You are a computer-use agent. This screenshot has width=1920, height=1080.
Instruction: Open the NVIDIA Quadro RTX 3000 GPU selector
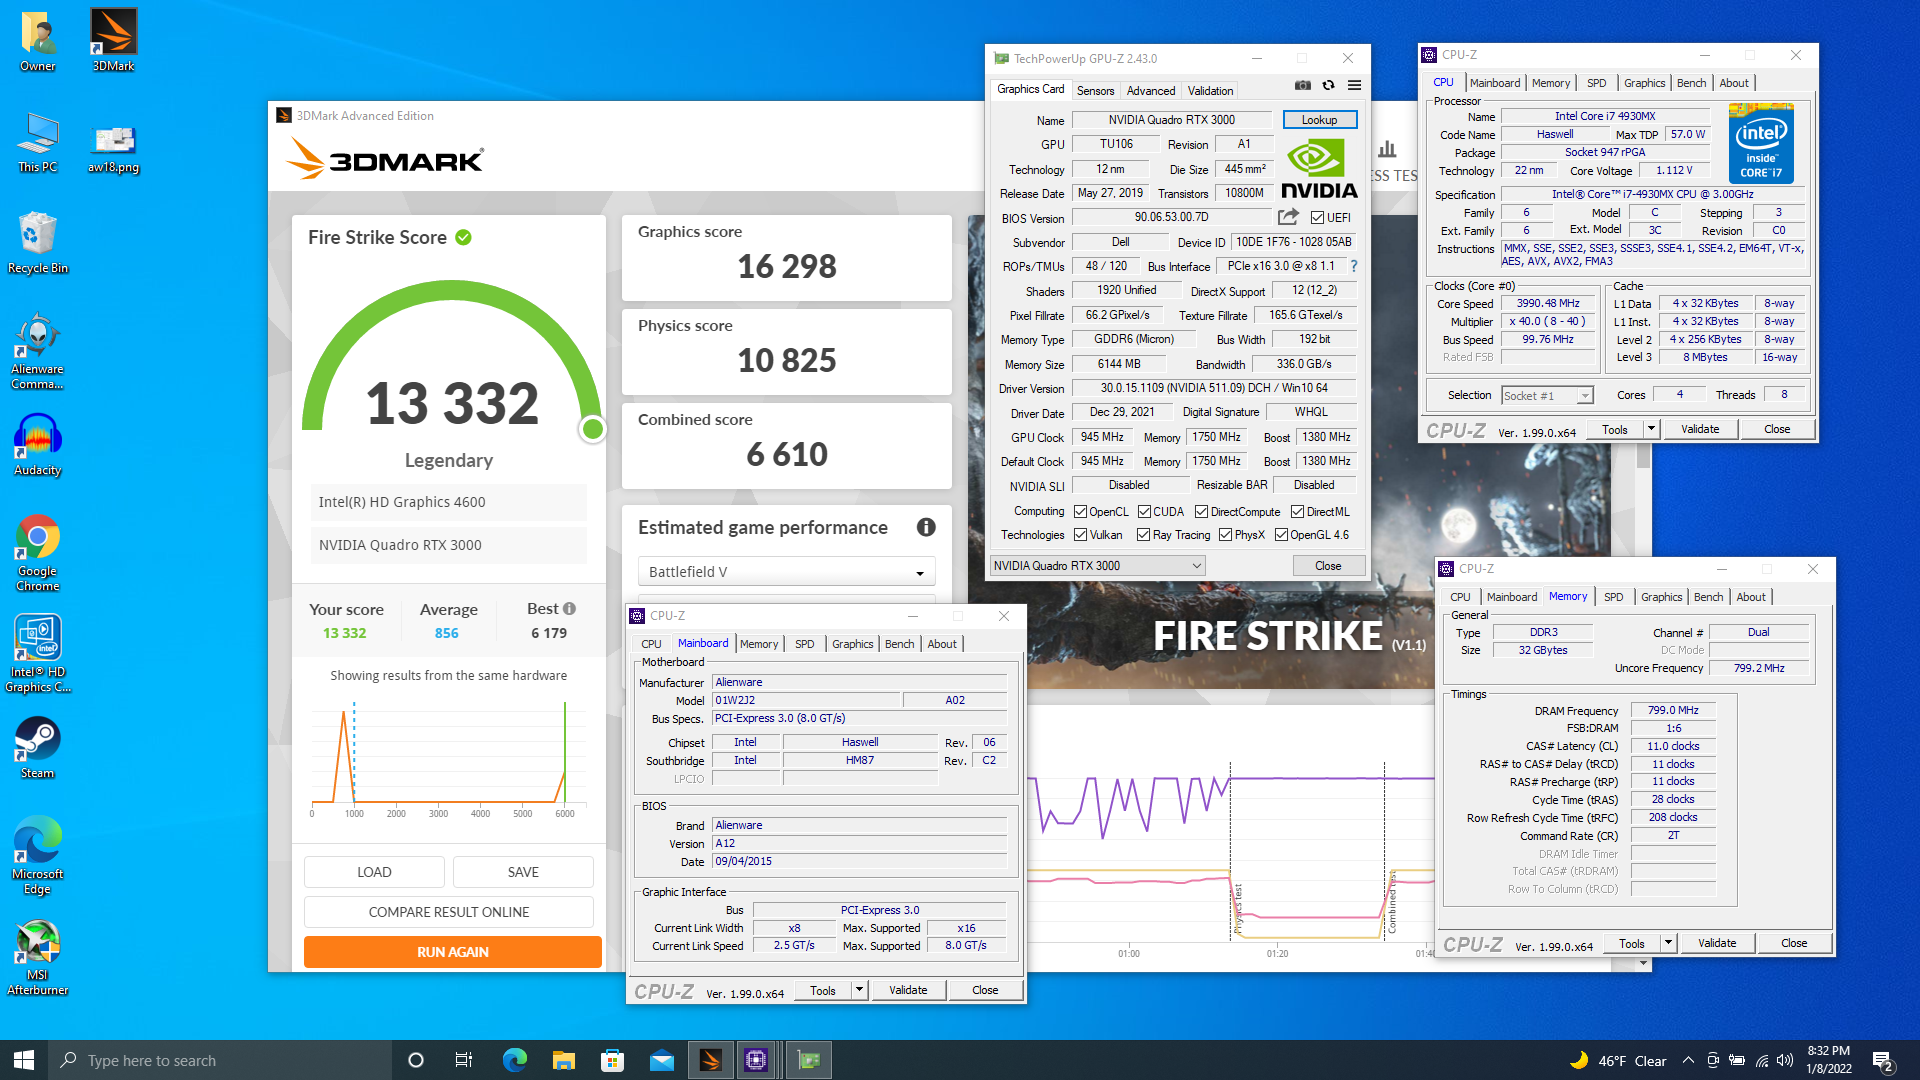pos(1097,566)
